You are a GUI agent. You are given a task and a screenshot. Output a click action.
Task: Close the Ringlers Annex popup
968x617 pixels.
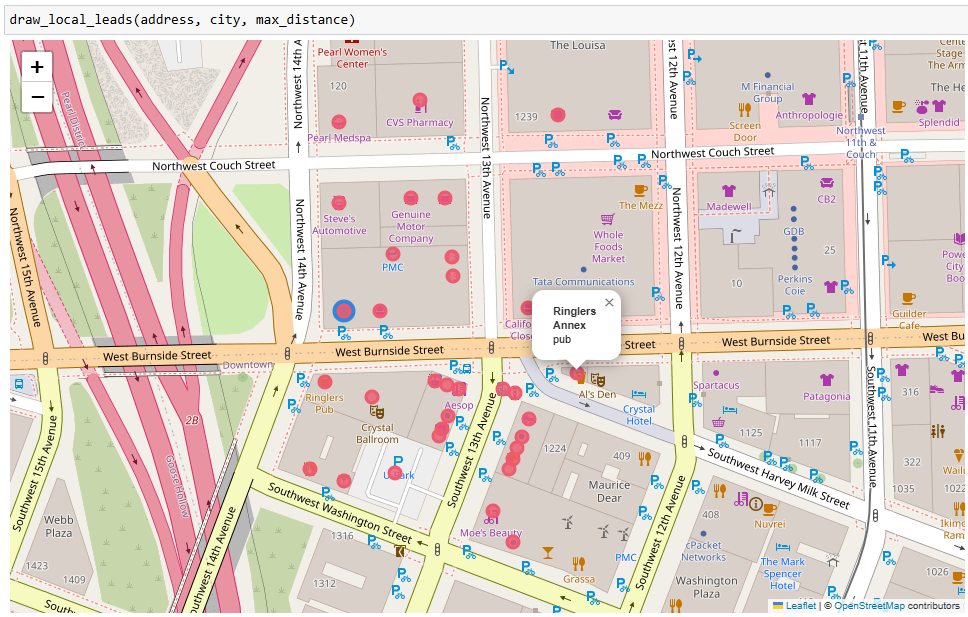tap(609, 303)
